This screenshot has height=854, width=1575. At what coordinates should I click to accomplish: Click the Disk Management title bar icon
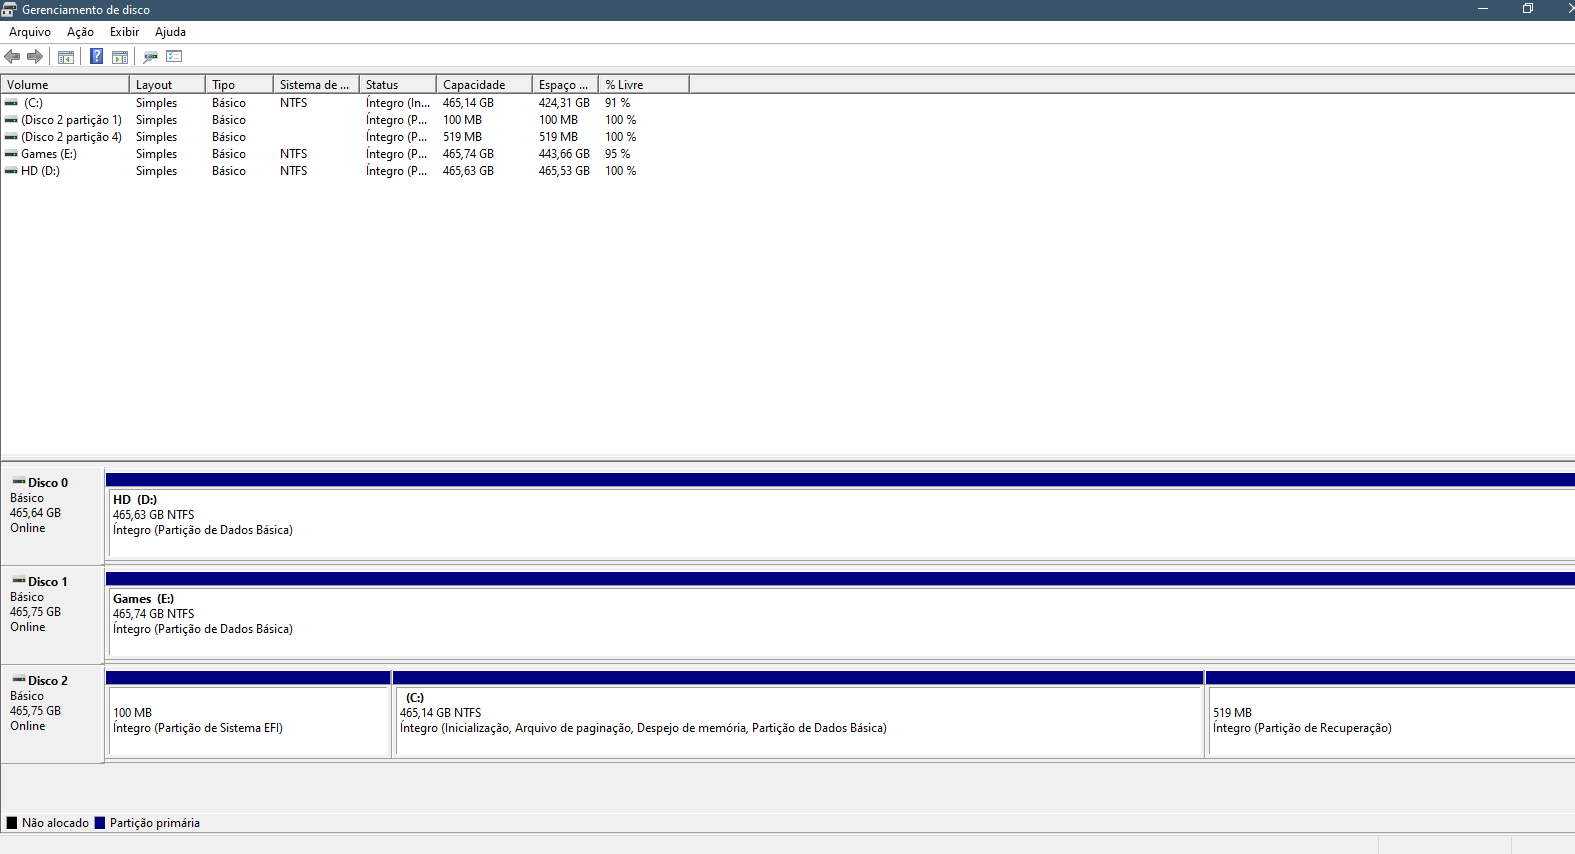click(9, 9)
